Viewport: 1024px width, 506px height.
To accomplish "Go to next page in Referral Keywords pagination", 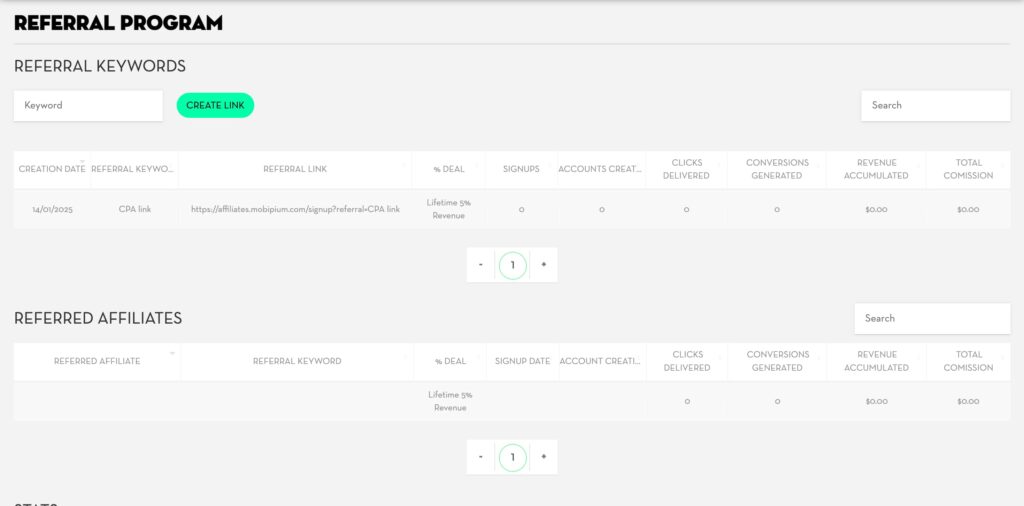I will pos(543,265).
